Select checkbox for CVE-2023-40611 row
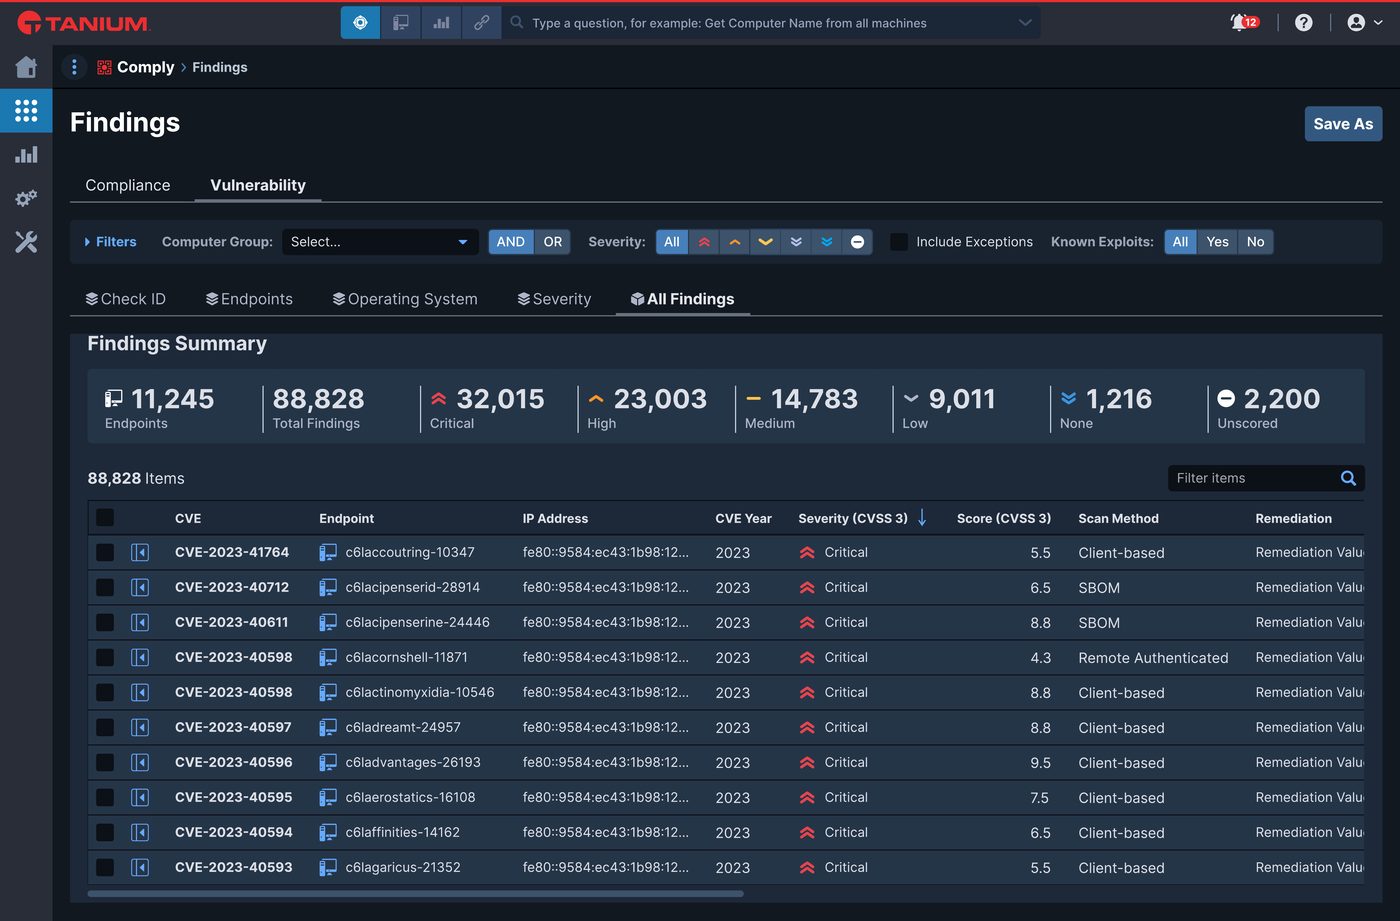The width and height of the screenshot is (1400, 921). click(x=105, y=622)
